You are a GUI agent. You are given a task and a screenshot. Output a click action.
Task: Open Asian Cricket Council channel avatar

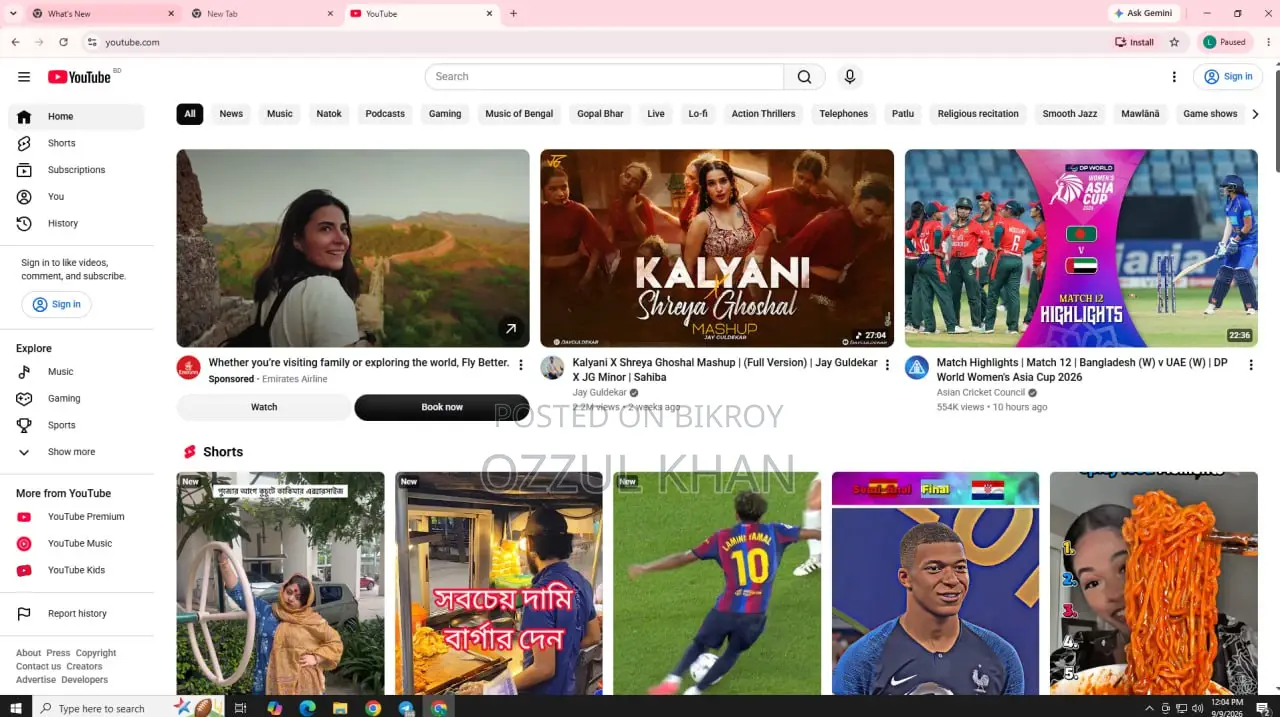tap(917, 367)
